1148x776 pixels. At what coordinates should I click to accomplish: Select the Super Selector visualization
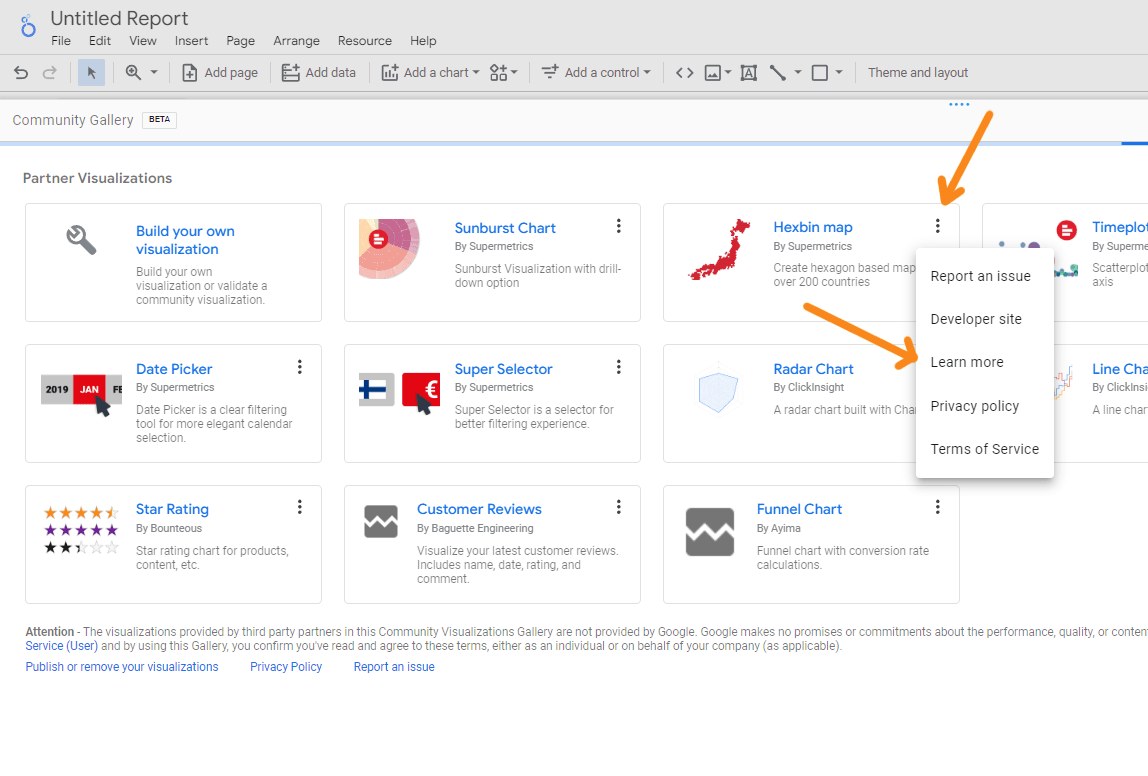click(x=504, y=369)
